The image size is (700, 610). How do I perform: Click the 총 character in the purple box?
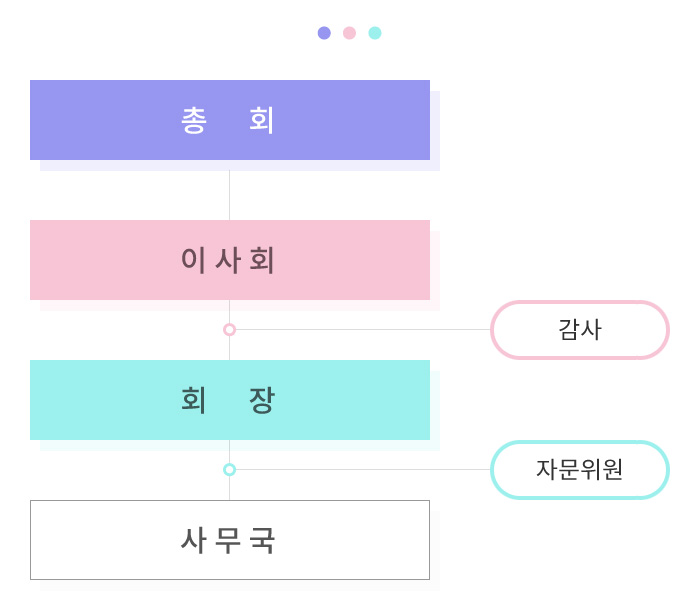coord(194,121)
